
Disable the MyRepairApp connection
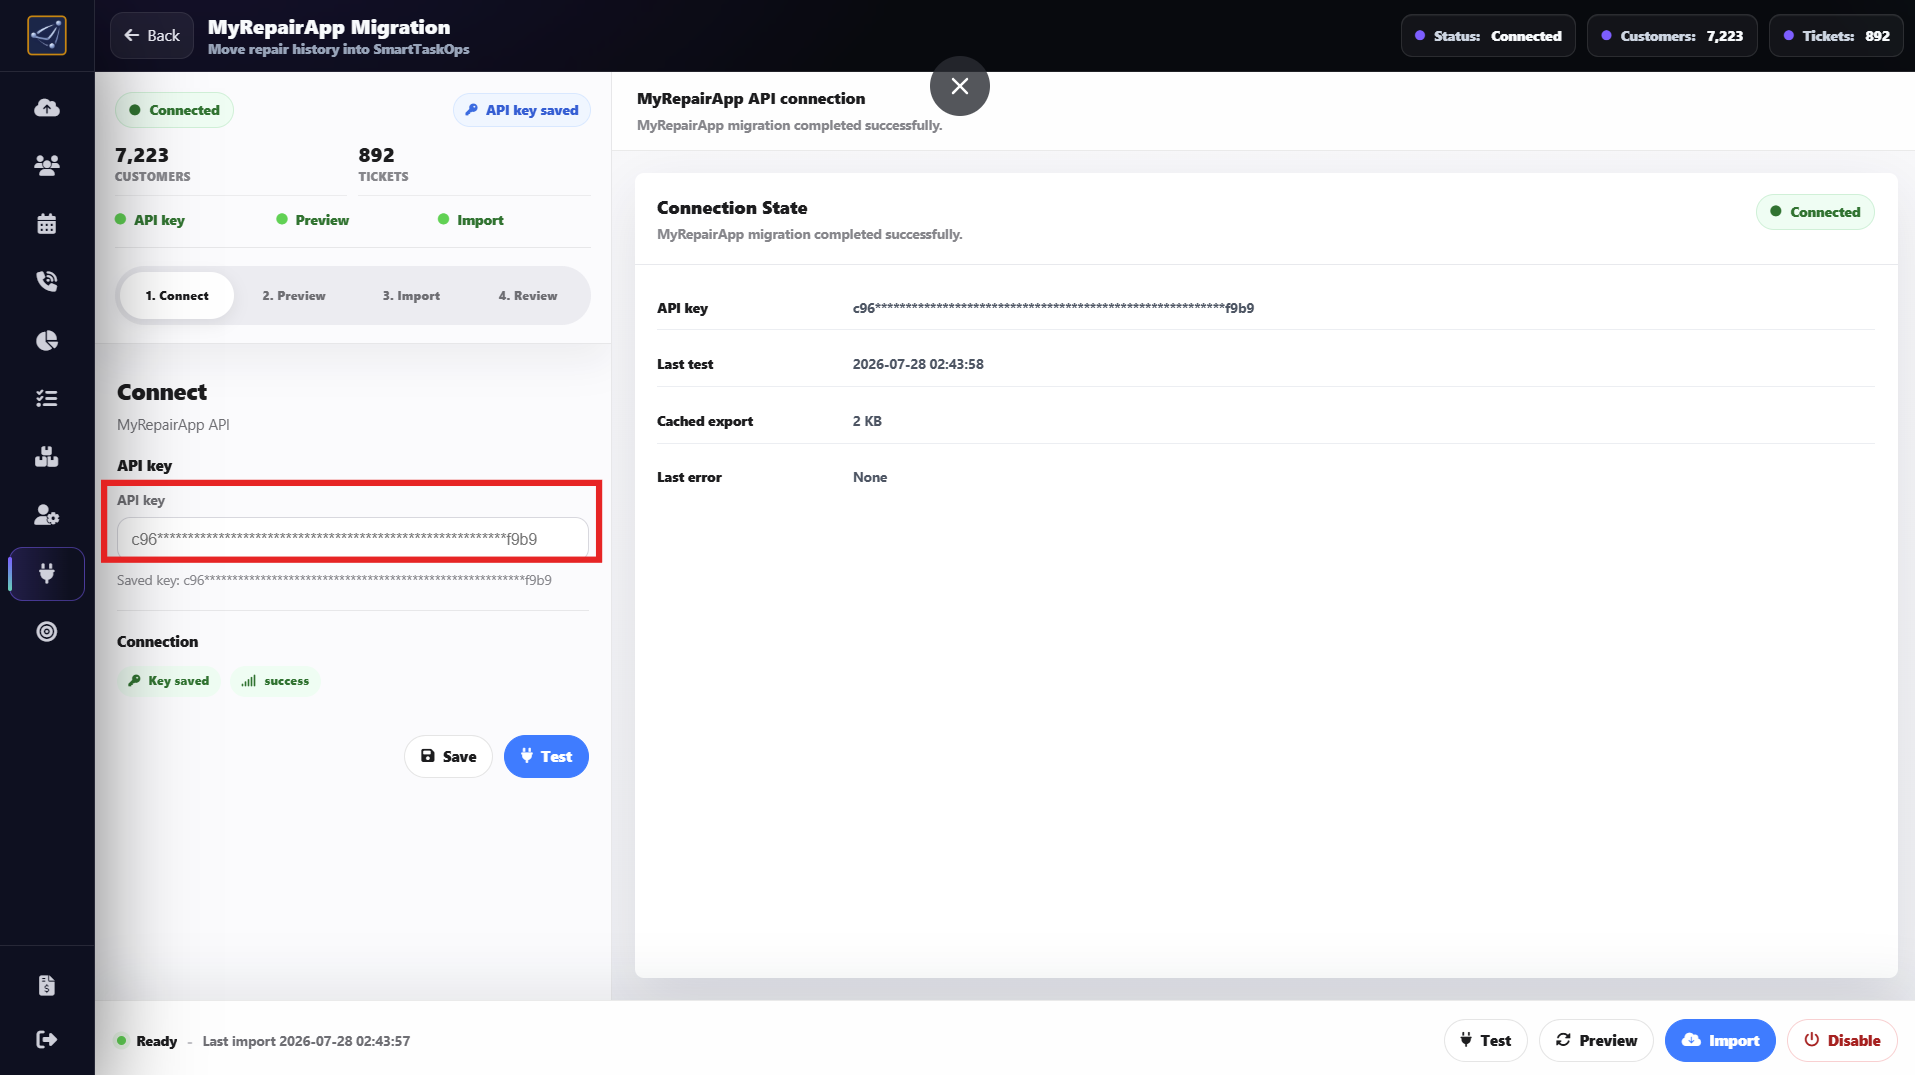(1842, 1041)
